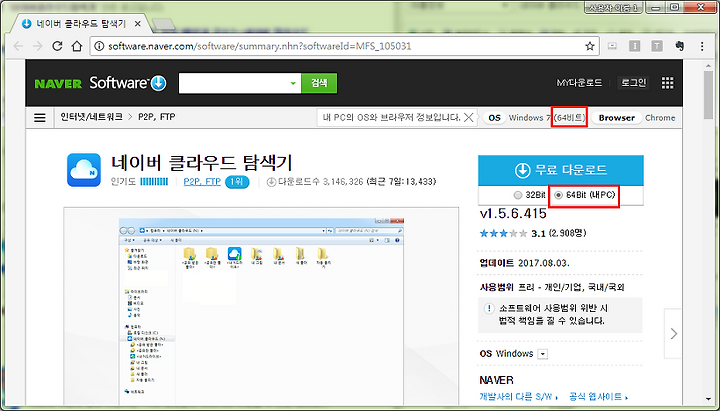Open NAVER apps grid icon
The width and height of the screenshot is (720, 411).
tap(668, 83)
